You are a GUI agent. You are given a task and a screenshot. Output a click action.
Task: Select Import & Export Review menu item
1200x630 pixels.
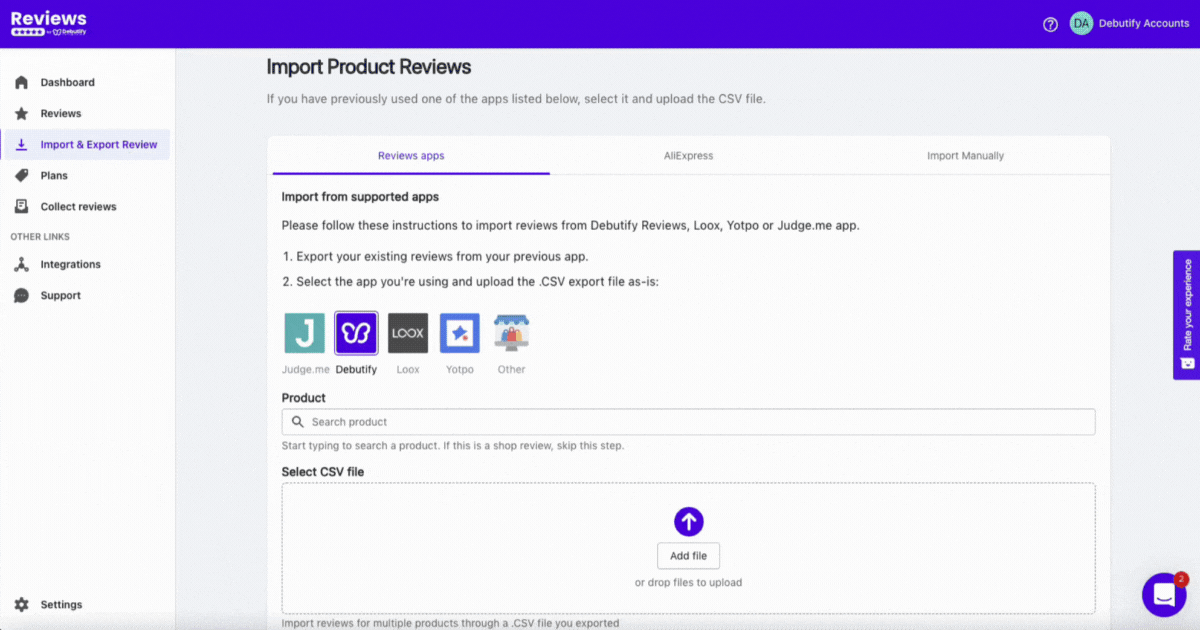click(x=86, y=144)
